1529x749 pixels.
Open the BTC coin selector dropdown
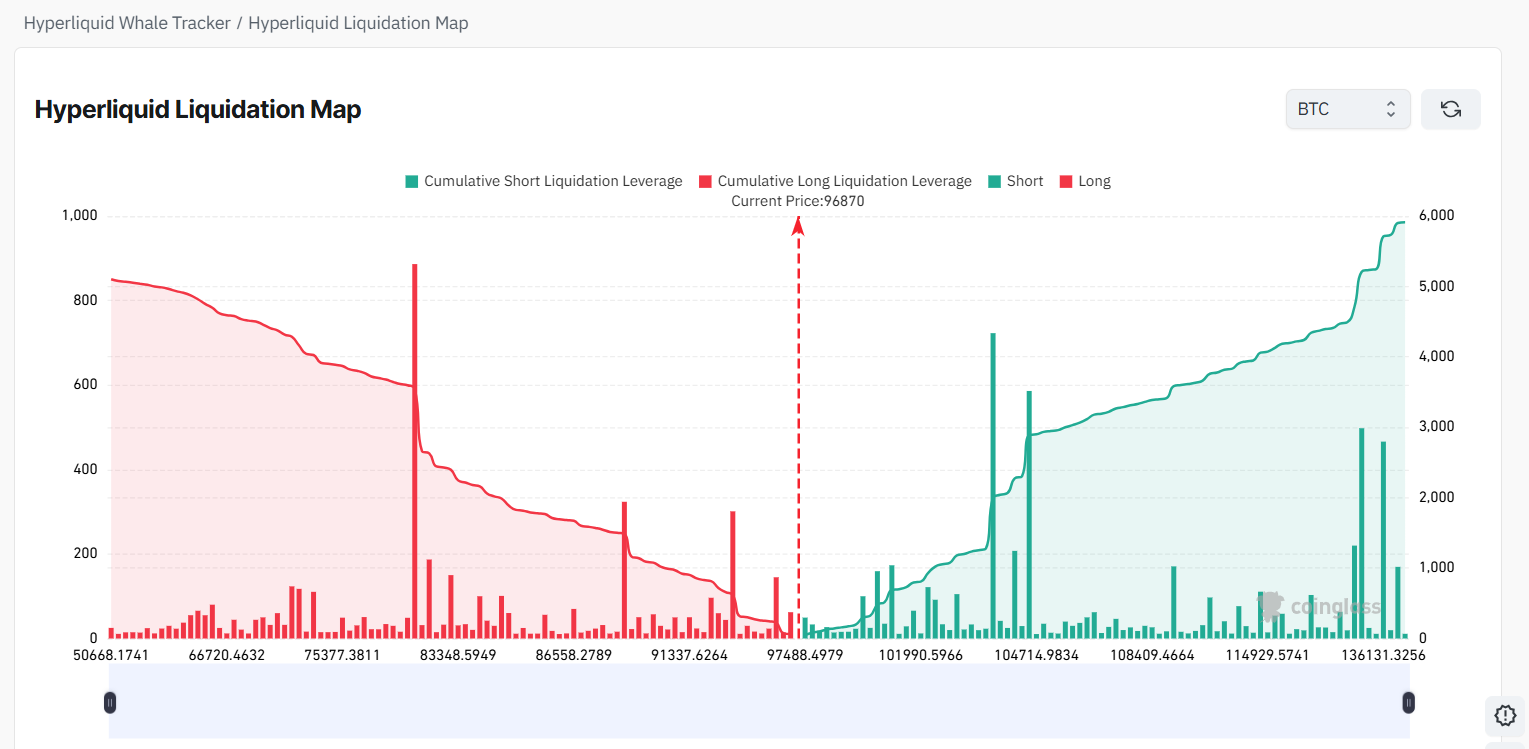point(1347,109)
